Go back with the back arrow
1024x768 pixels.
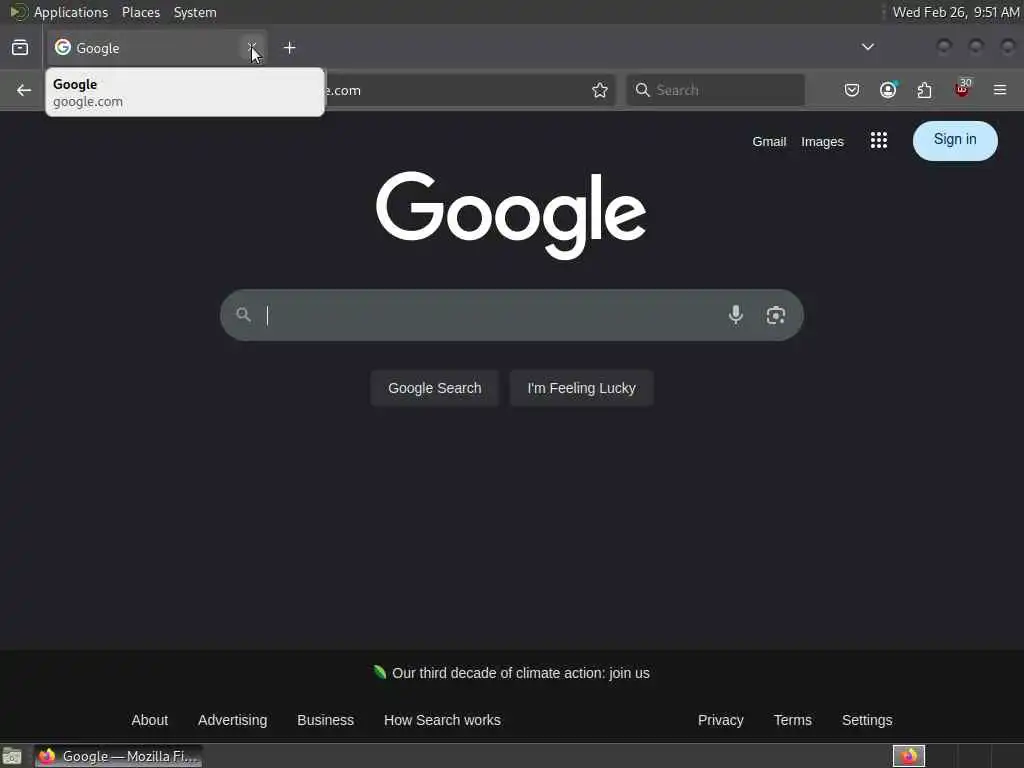24,90
